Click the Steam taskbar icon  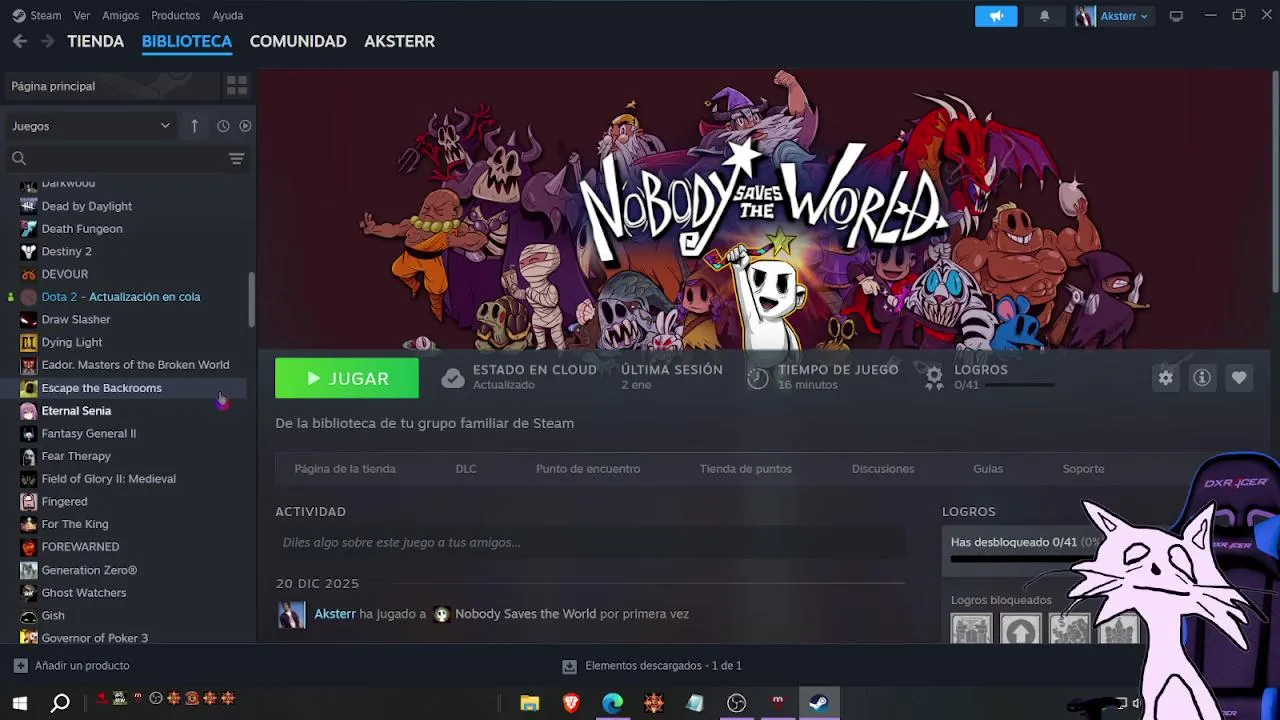(818, 703)
